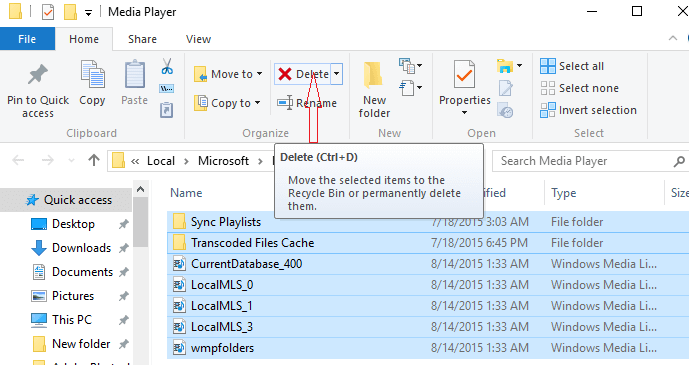This screenshot has height=365, width=689.
Task: Click the Up one level arrow
Action: click(x=94, y=160)
